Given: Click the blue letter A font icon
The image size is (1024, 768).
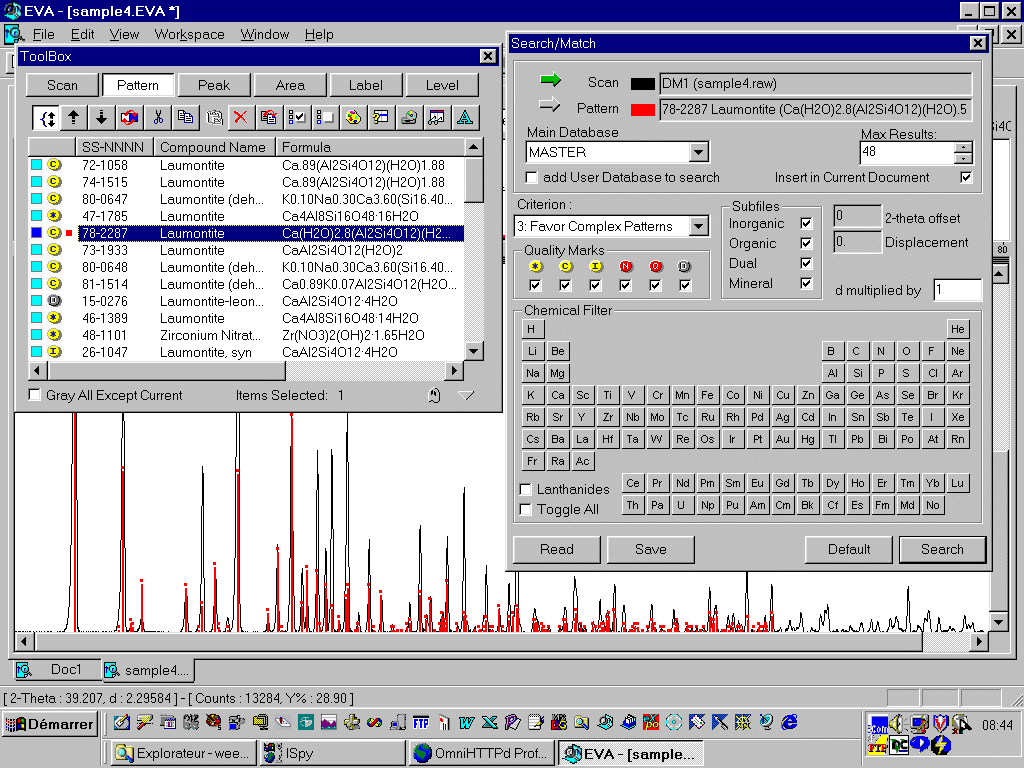Looking at the screenshot, I should point(465,118).
